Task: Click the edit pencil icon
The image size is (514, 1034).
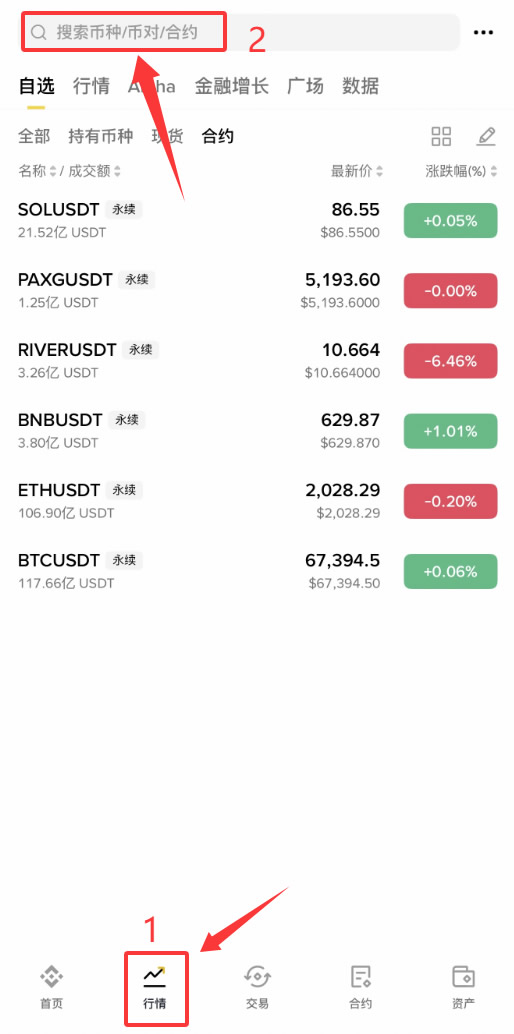Action: [486, 137]
